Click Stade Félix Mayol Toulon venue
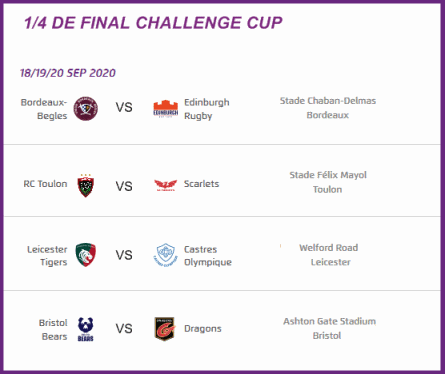The image size is (445, 374). (328, 182)
